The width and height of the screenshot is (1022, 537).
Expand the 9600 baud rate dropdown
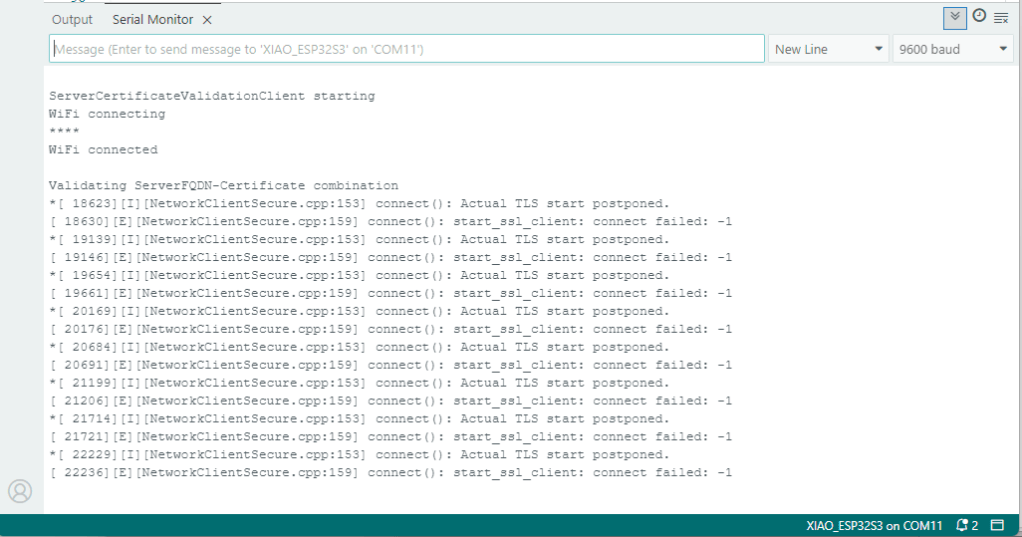point(953,49)
